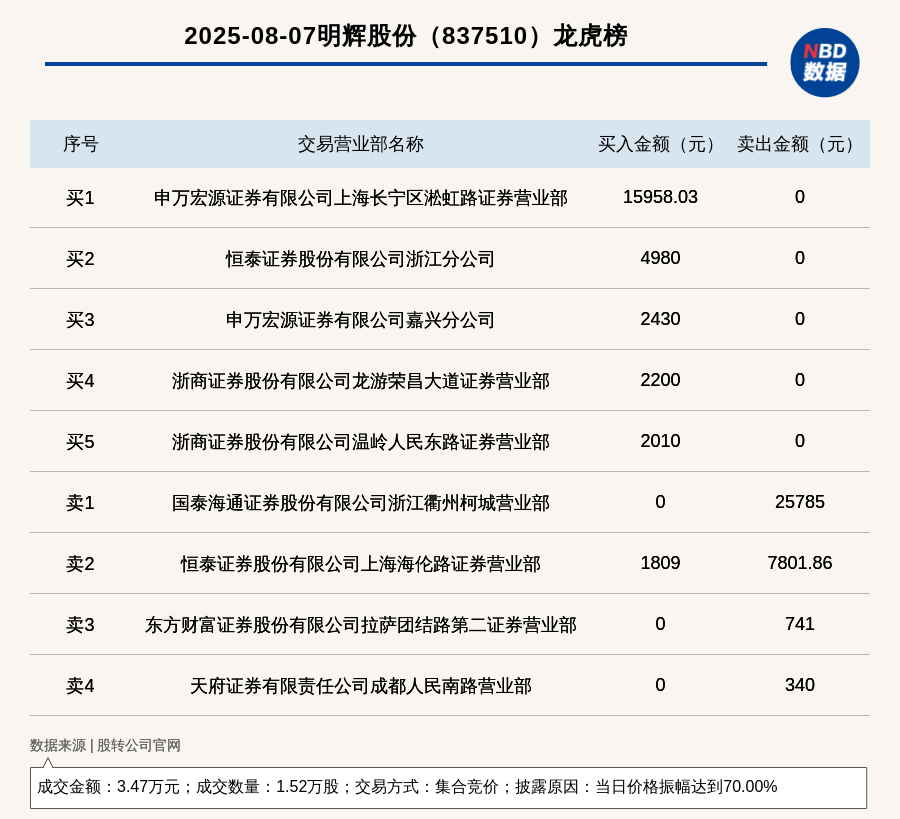Click the sell amount 25785
This screenshot has width=900, height=819.
pos(800,502)
